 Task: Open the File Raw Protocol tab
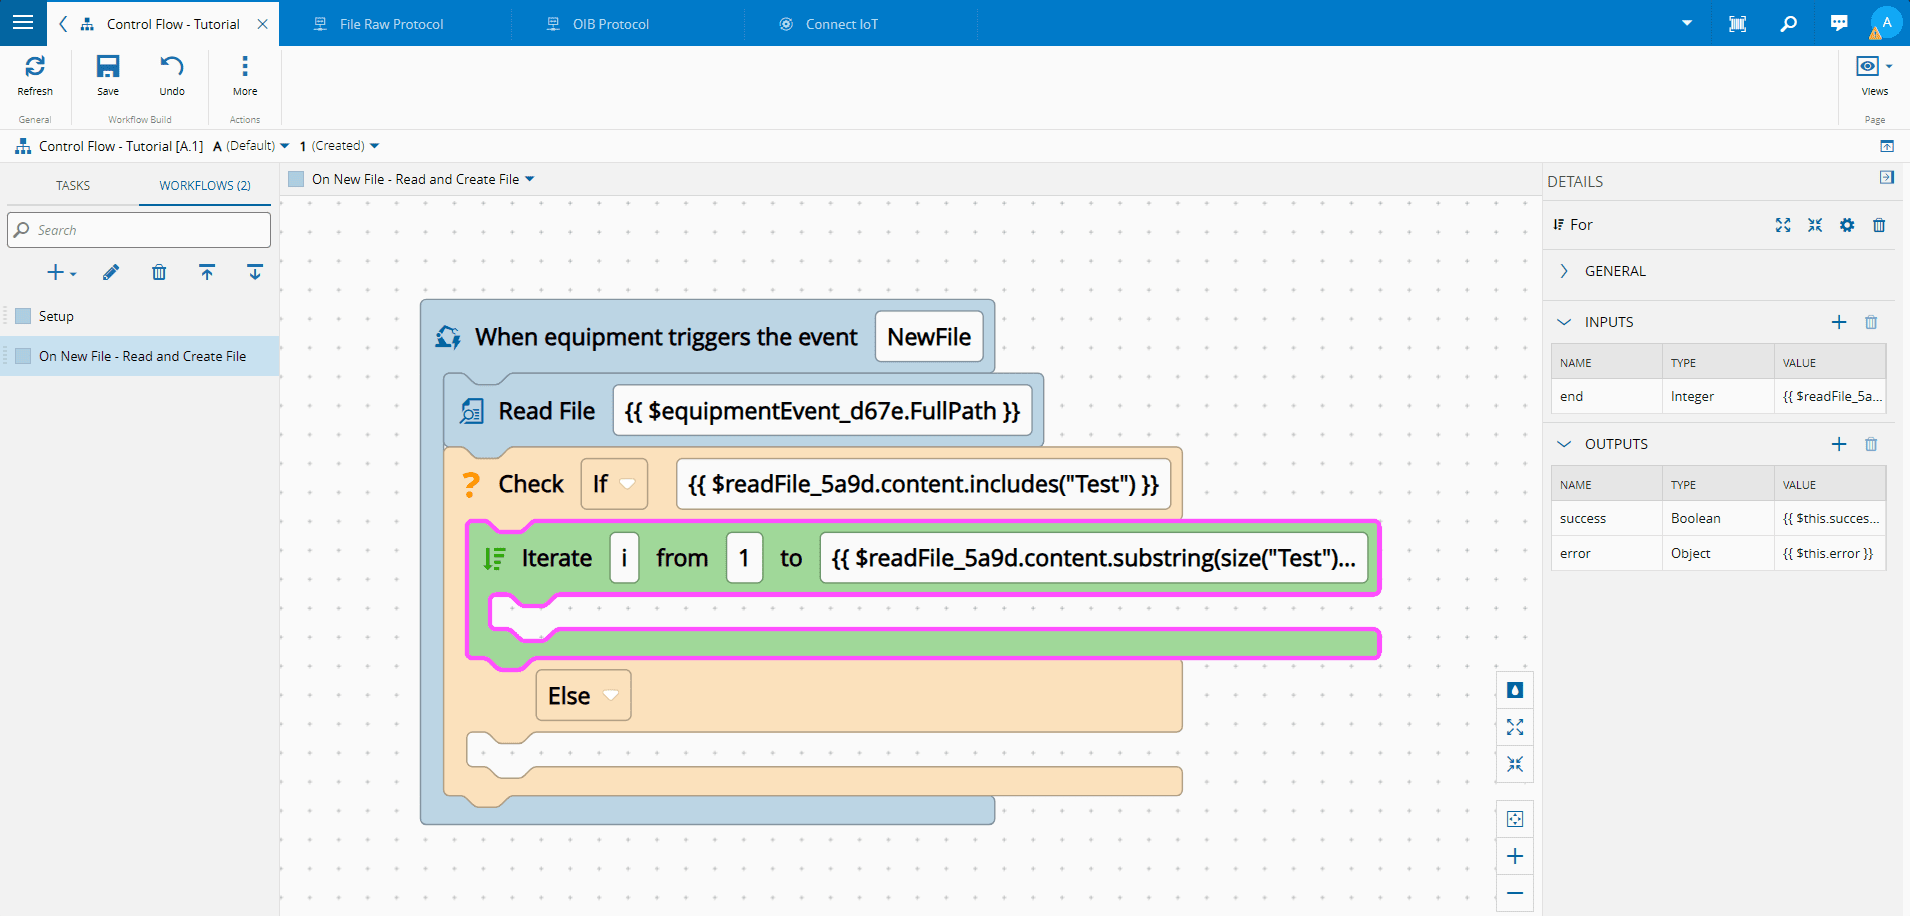391,24
